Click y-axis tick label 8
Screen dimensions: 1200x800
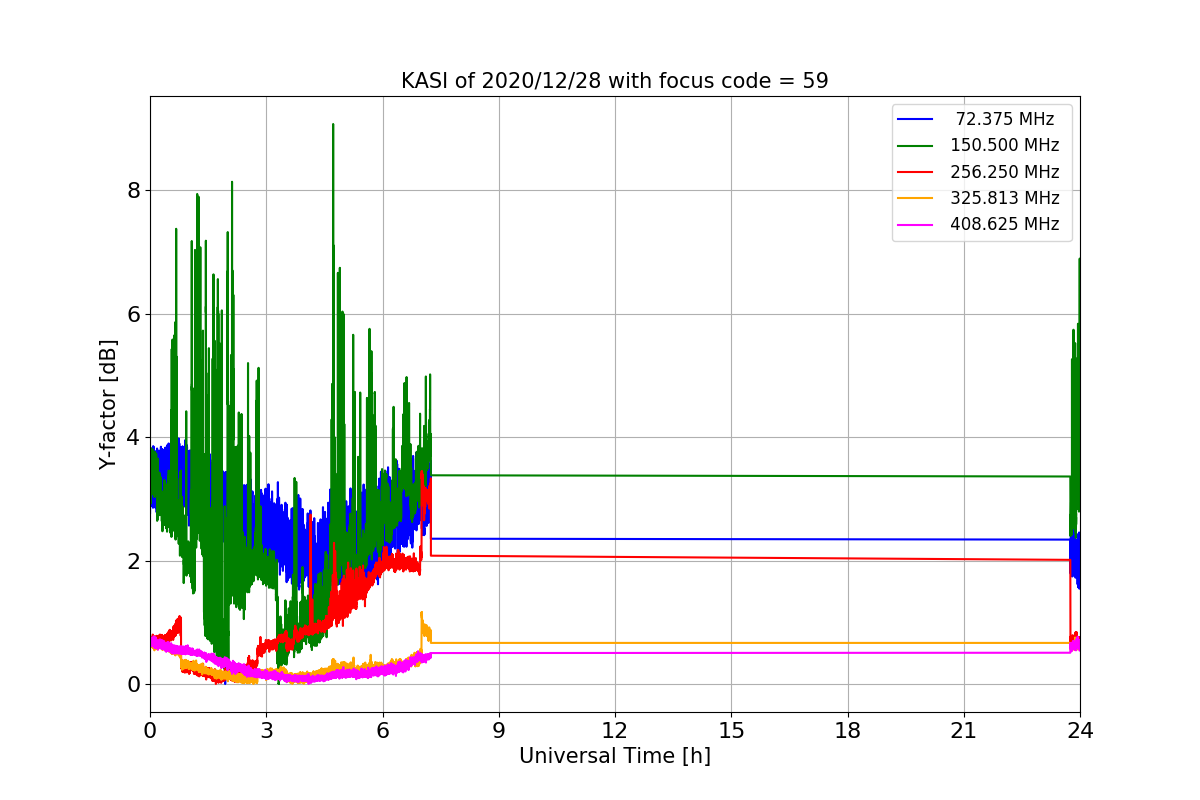tap(133, 191)
